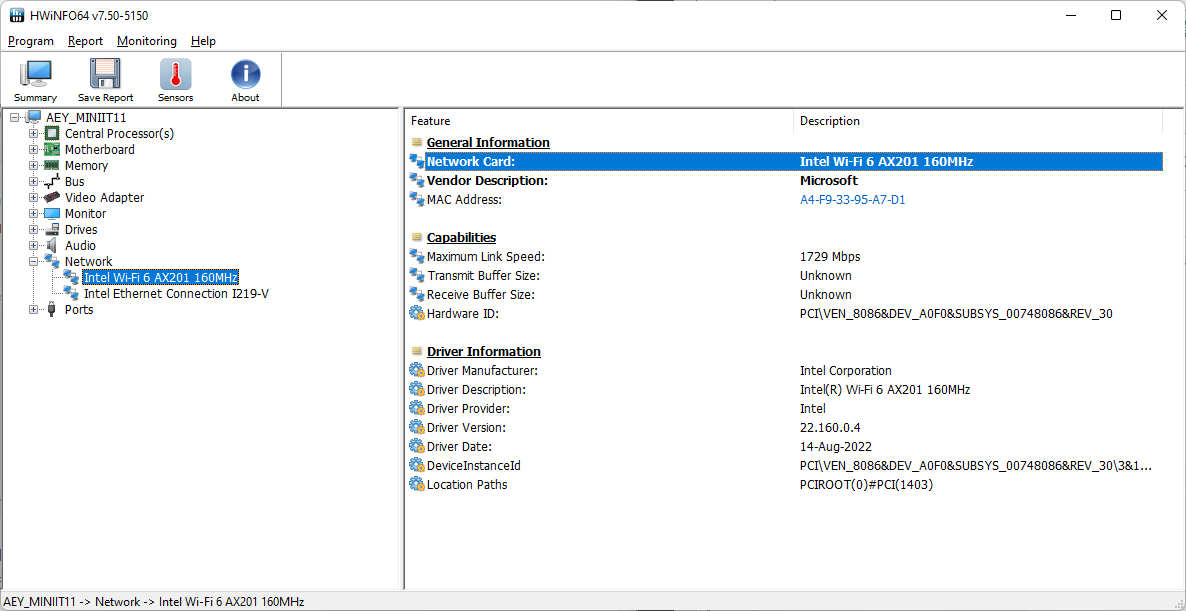Click the Monitor tree icon
Viewport: 1186px width, 611px height.
coord(51,213)
